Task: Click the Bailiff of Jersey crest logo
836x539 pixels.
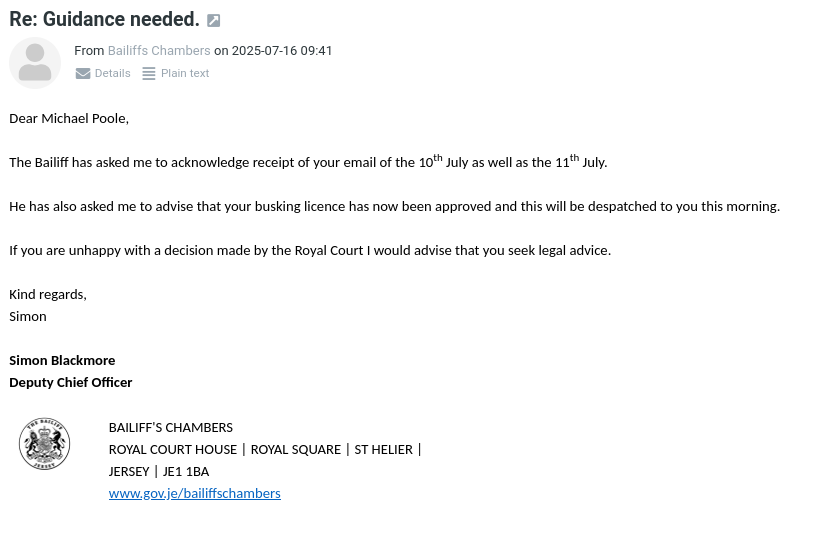Action: (45, 444)
